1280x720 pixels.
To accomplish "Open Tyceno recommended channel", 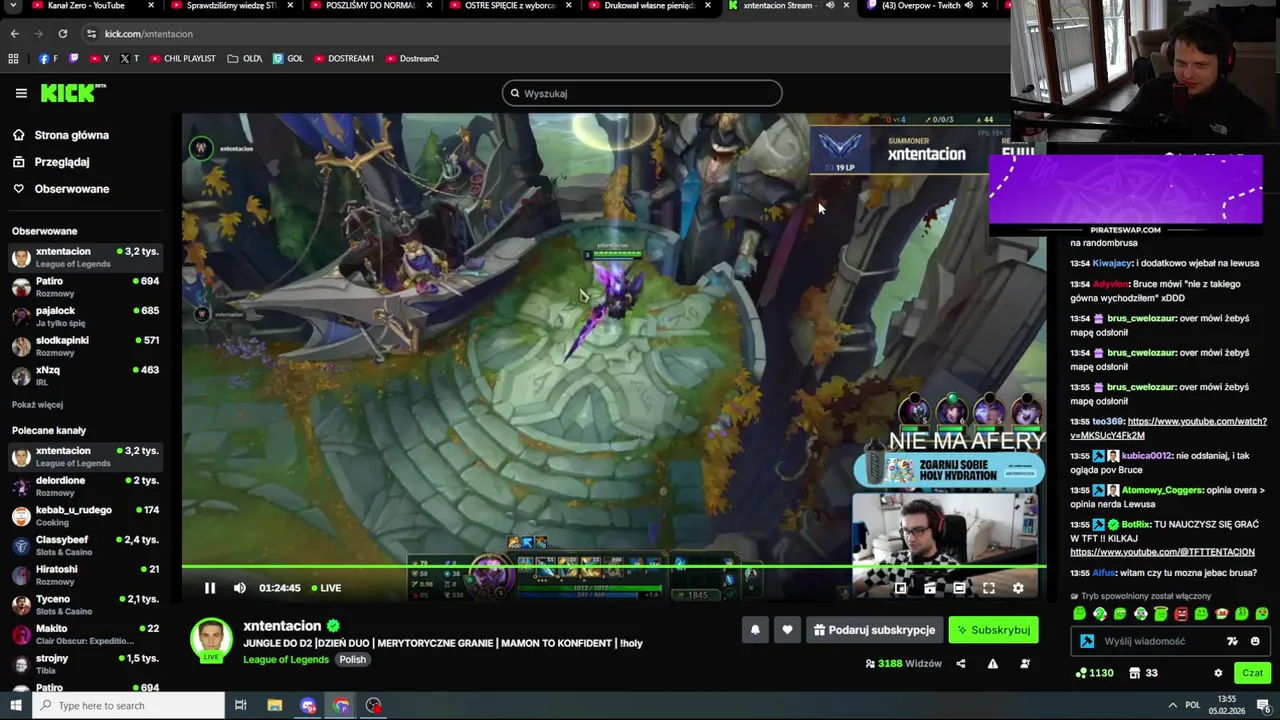I will (x=85, y=605).
